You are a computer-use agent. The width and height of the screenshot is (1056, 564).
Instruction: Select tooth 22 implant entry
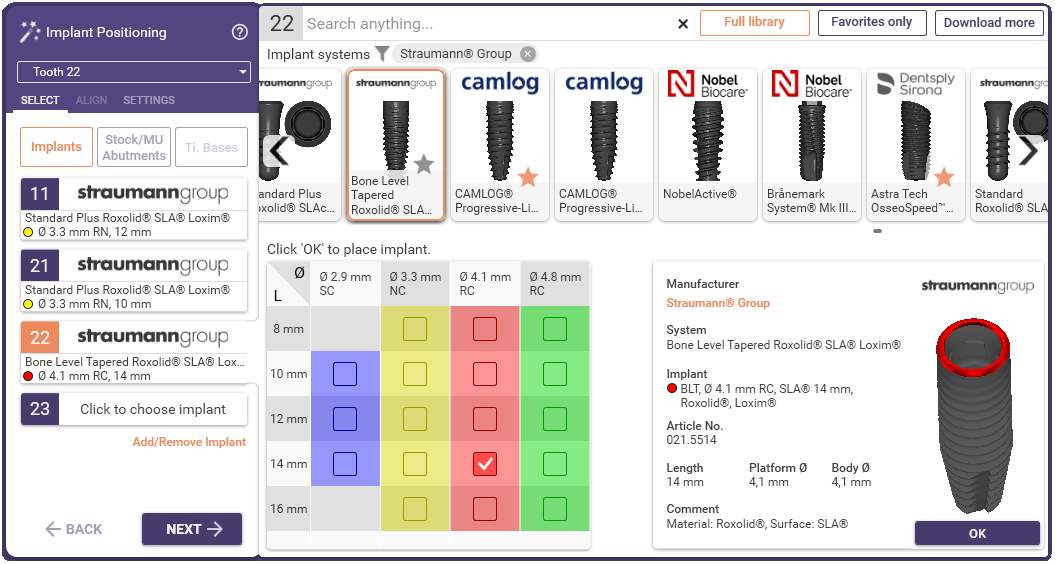(134, 352)
